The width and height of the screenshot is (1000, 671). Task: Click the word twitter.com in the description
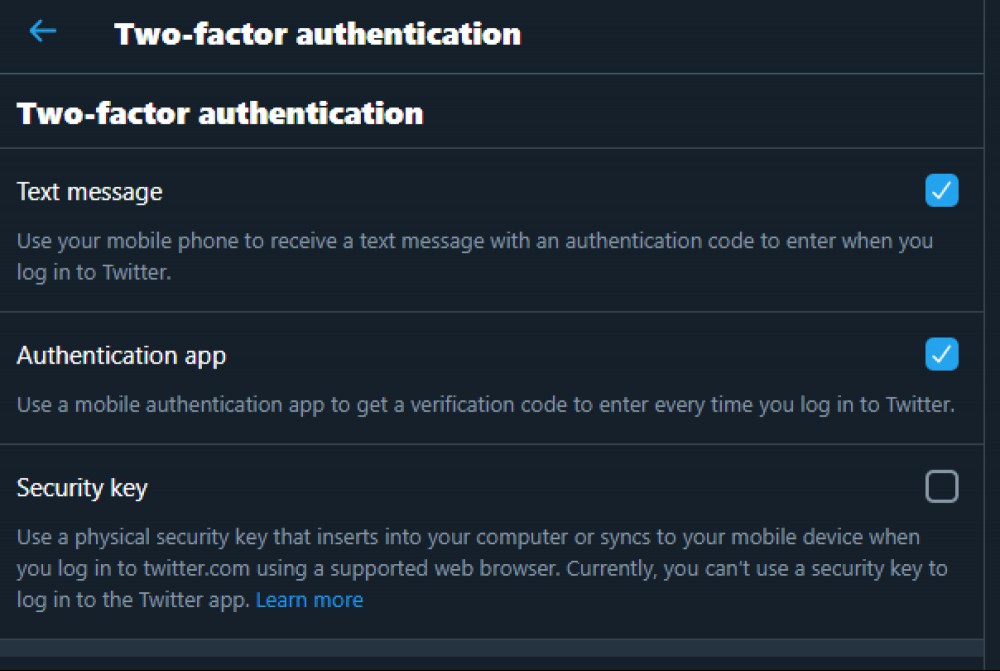click(x=196, y=568)
